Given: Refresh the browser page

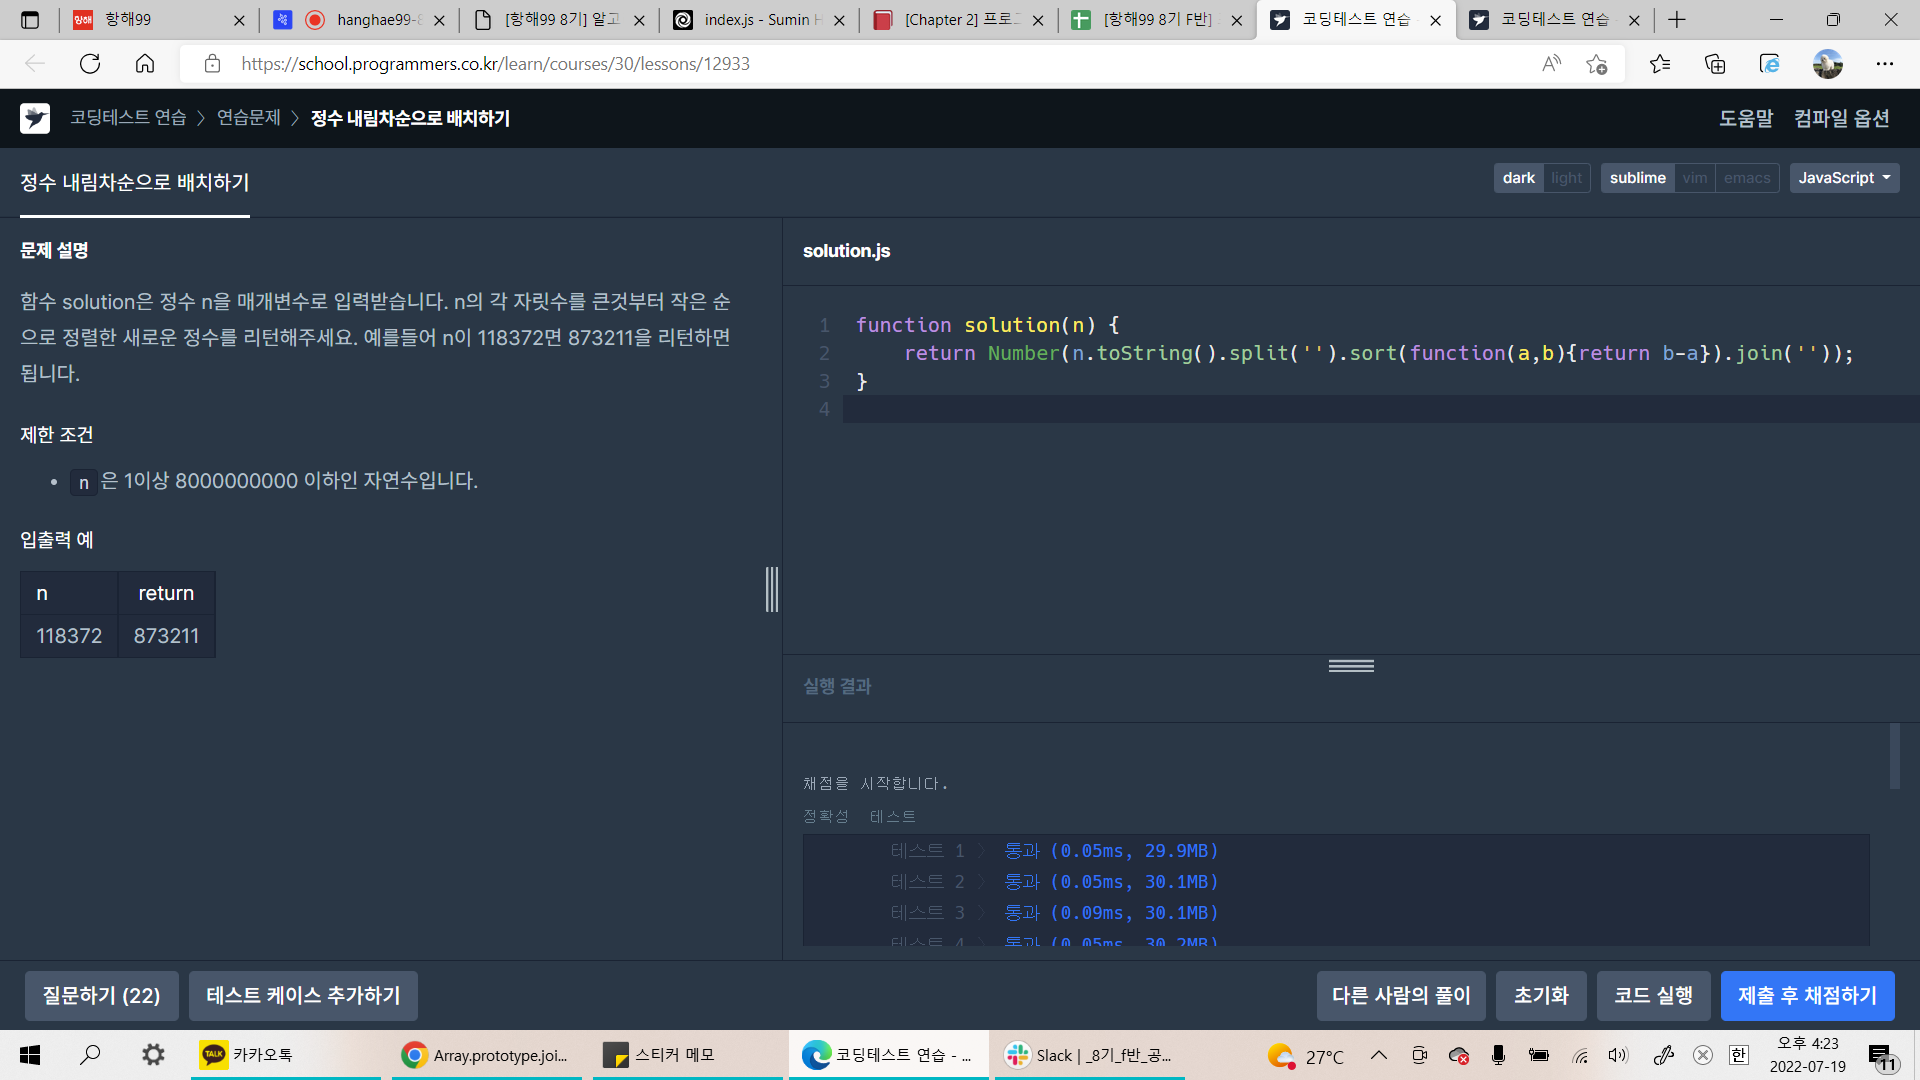Looking at the screenshot, I should (x=90, y=64).
